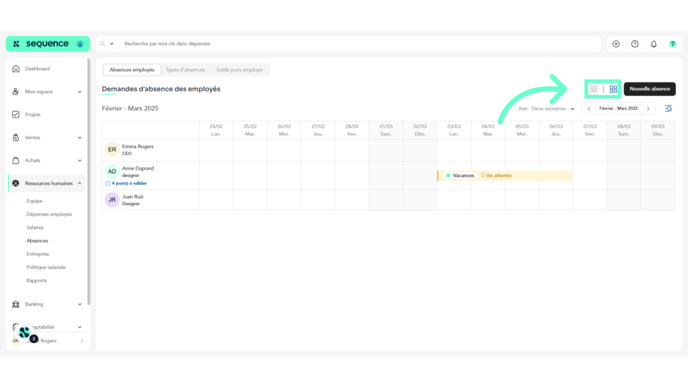Screen dimensions: 688x387
Task: Expand the Mon espace menu chevron
Action: point(79,92)
